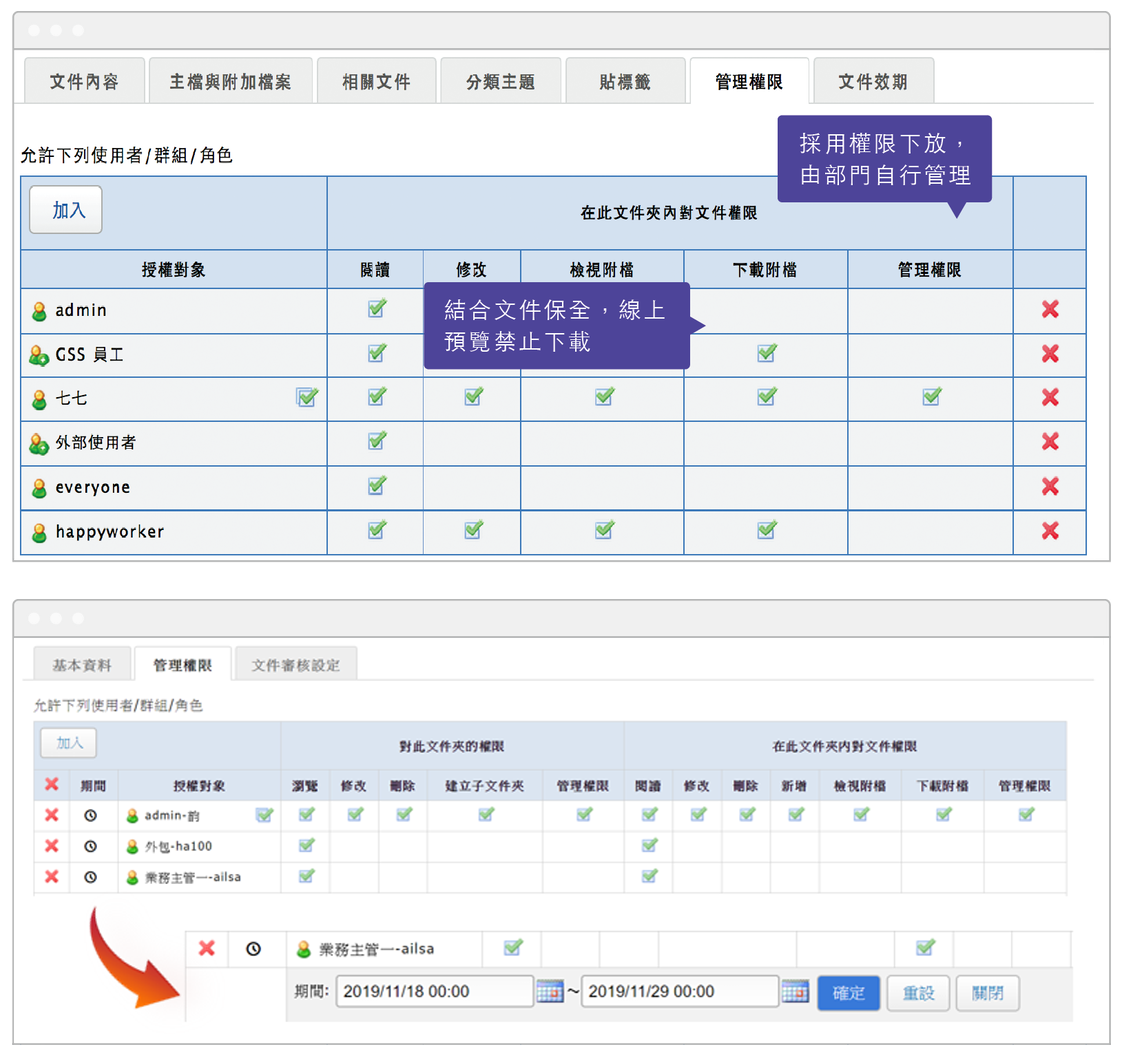Screen dimensions: 1123x1062
Task: Toggle the select-all checkbox beside admin-韵
Action: coord(264,815)
